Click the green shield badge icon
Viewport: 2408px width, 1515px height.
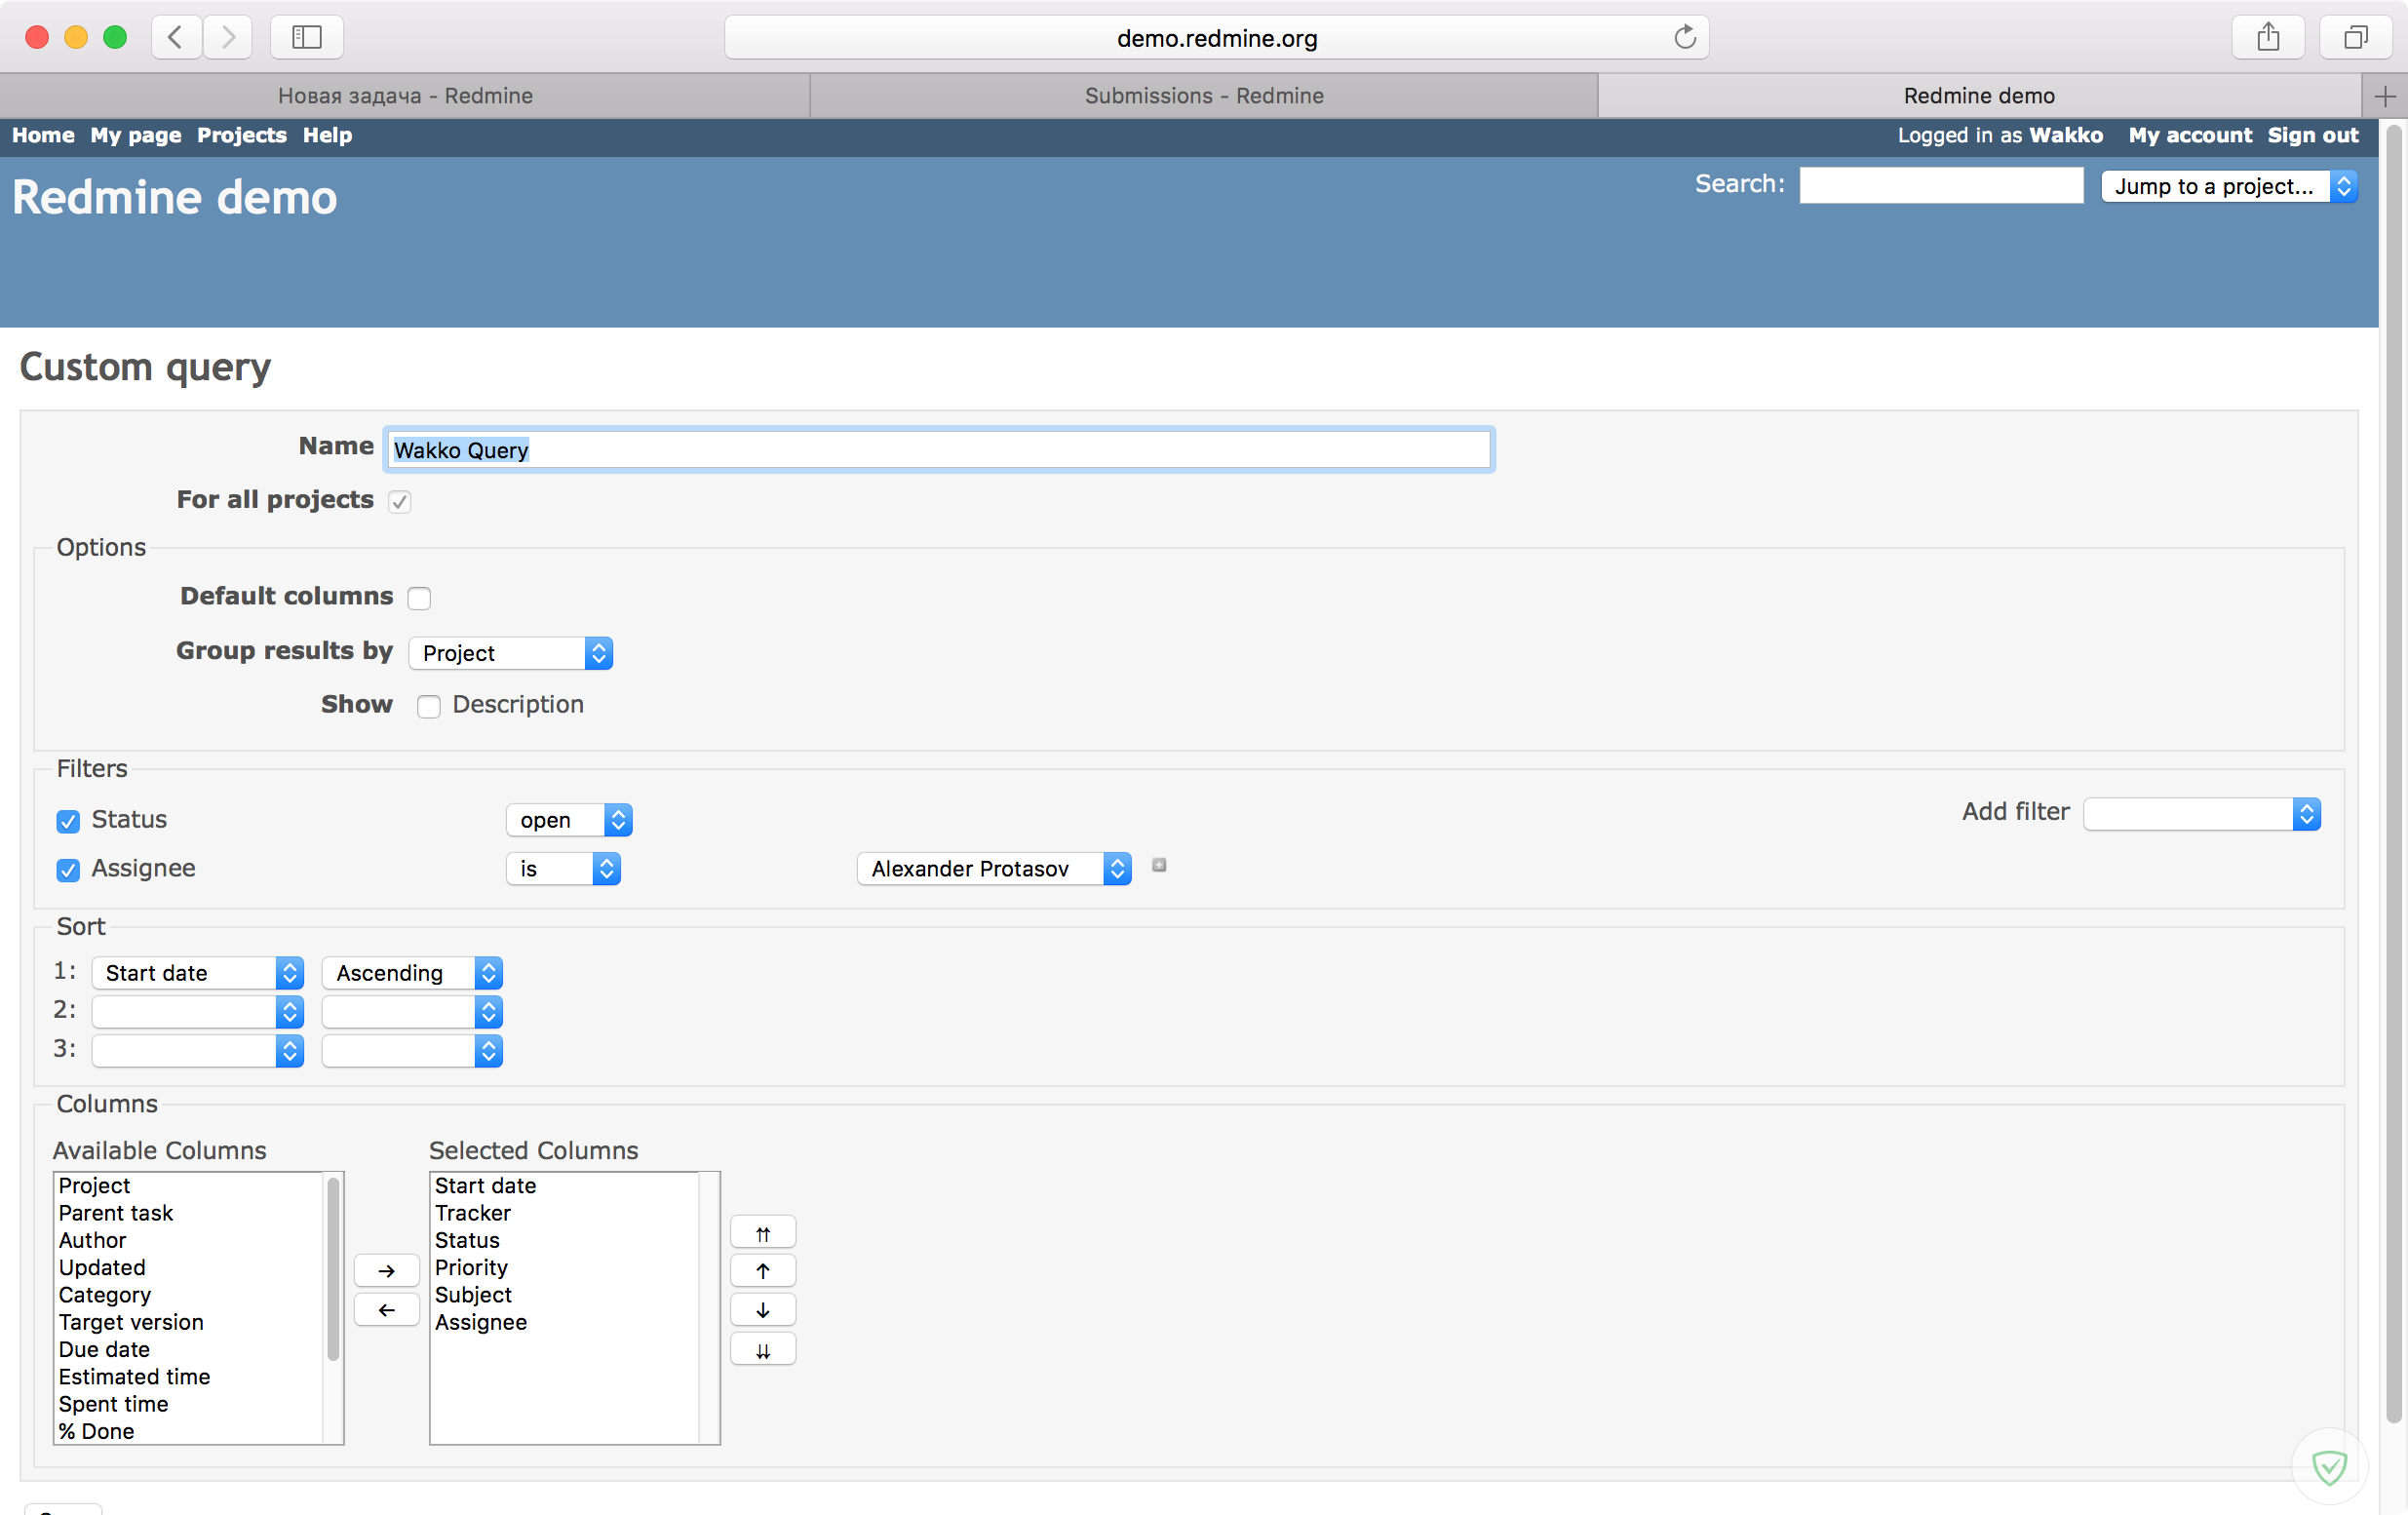pos(2329,1467)
